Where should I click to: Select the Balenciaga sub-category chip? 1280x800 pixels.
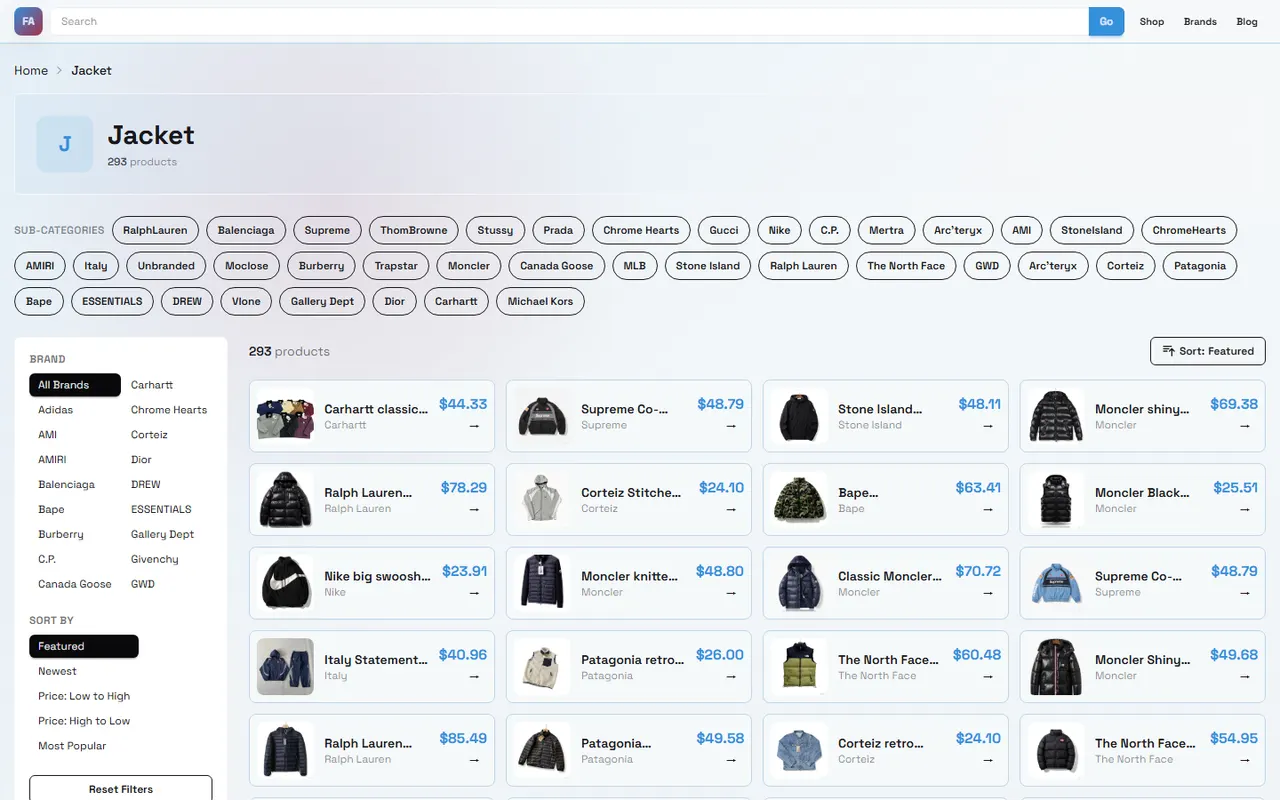246,230
